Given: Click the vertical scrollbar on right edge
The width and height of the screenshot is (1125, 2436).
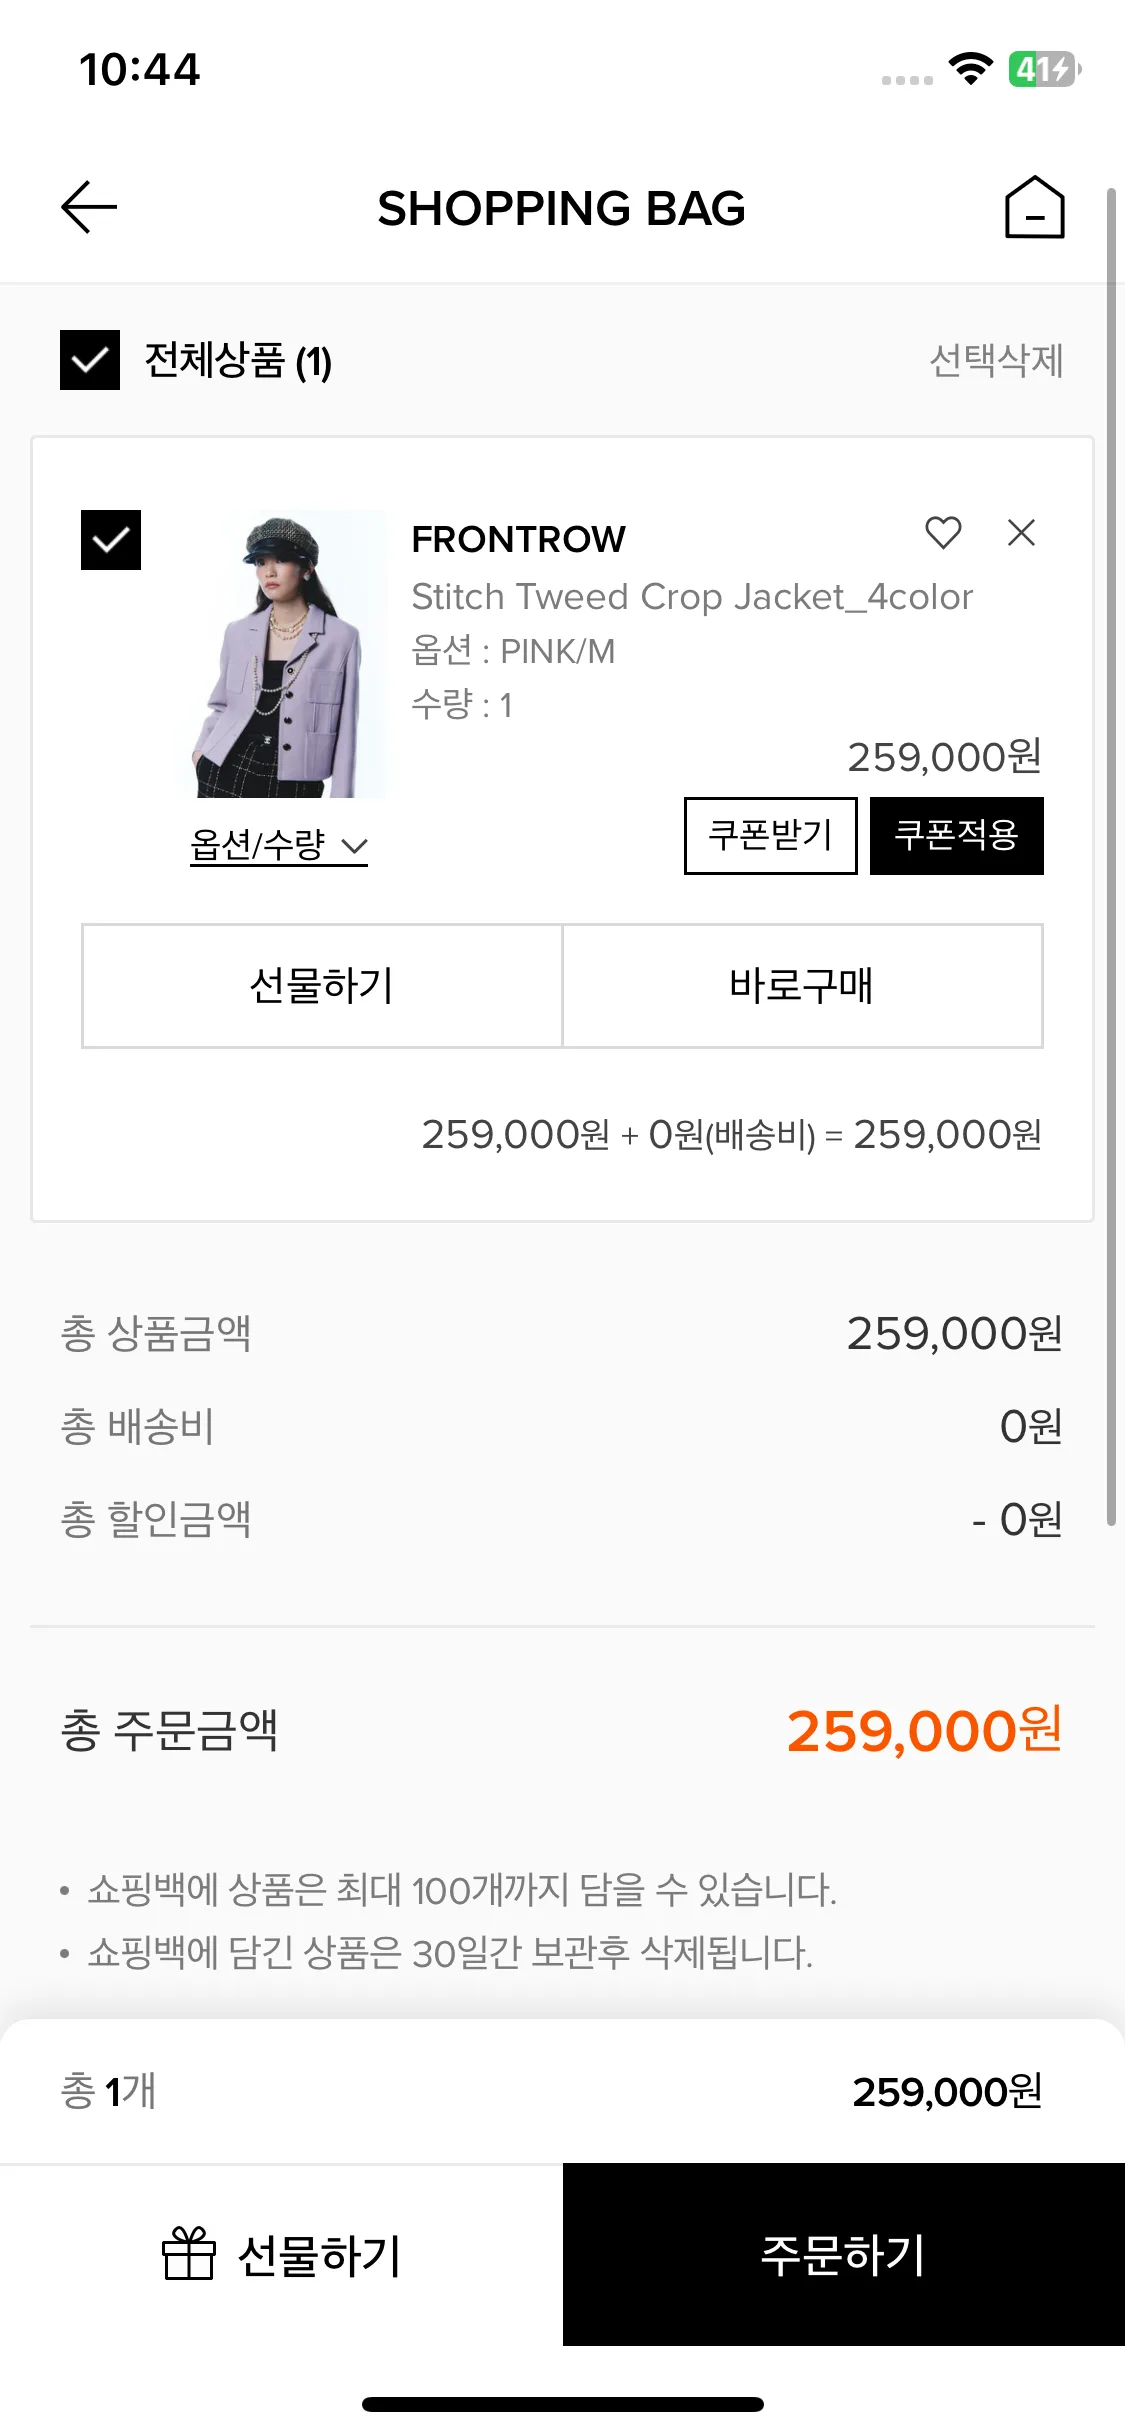Looking at the screenshot, I should point(1111,856).
